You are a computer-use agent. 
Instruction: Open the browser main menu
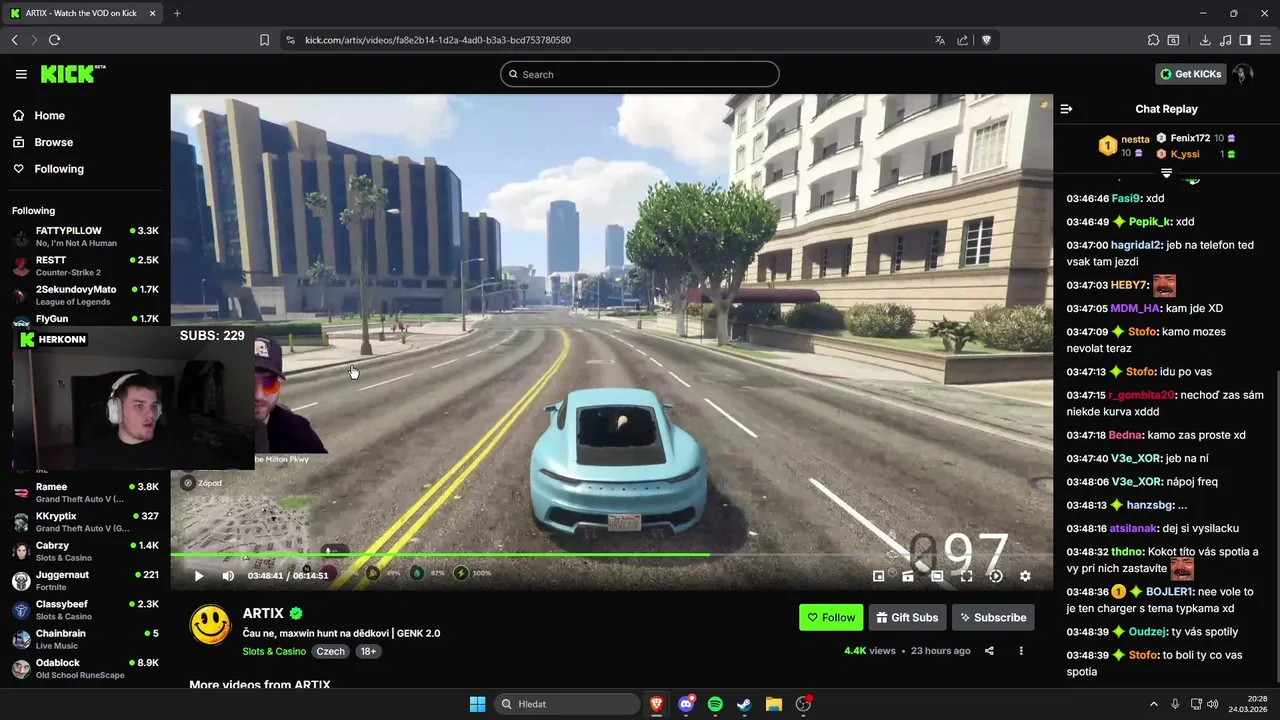1265,40
